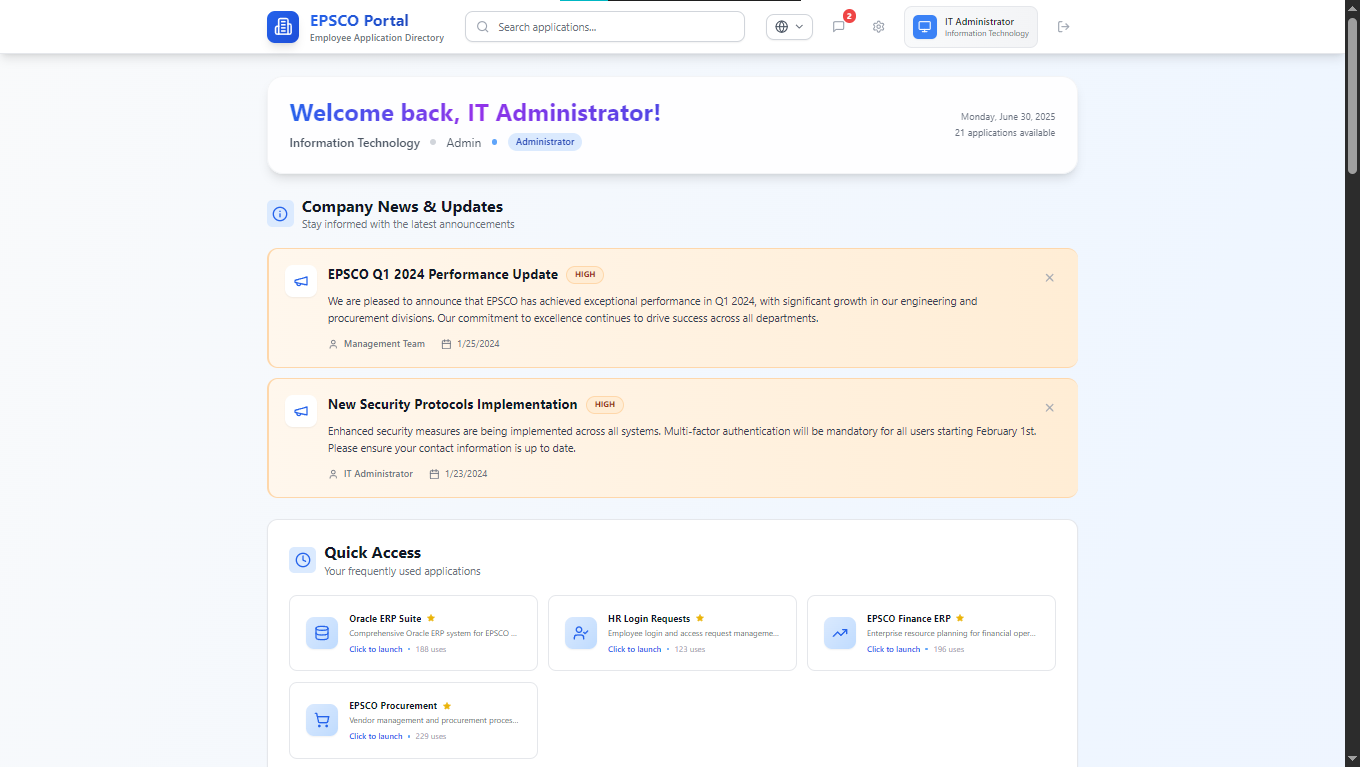Click the EPSCO Portal building logo icon
The height and width of the screenshot is (767, 1360).
pos(283,27)
